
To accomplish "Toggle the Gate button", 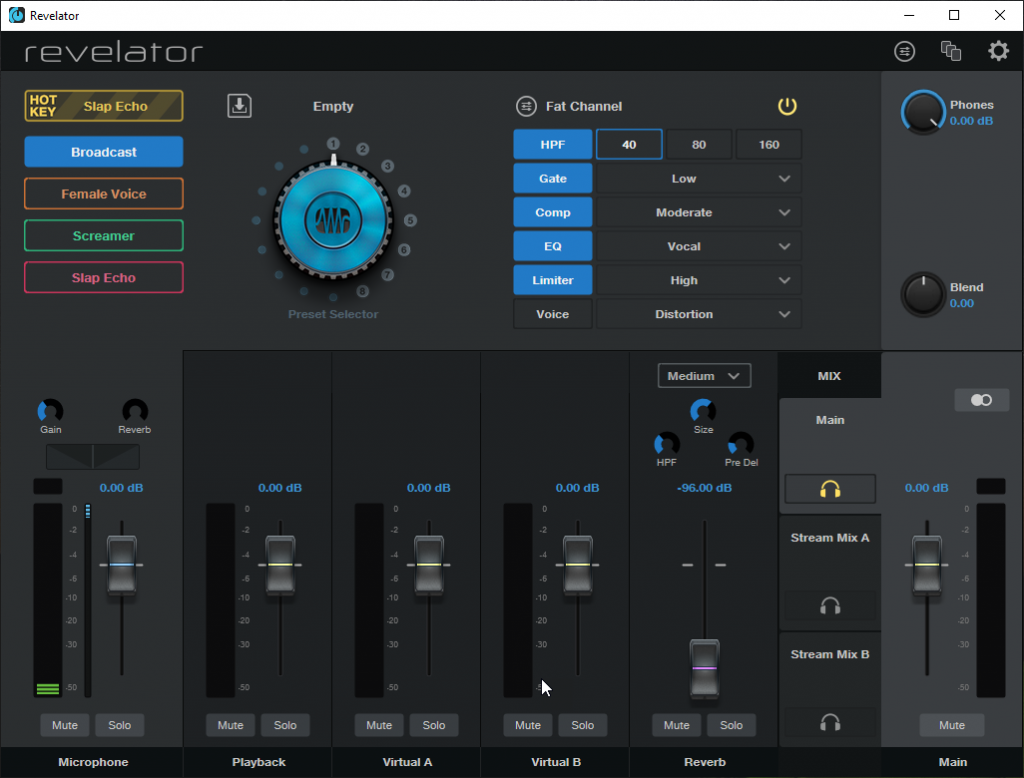I will [552, 178].
